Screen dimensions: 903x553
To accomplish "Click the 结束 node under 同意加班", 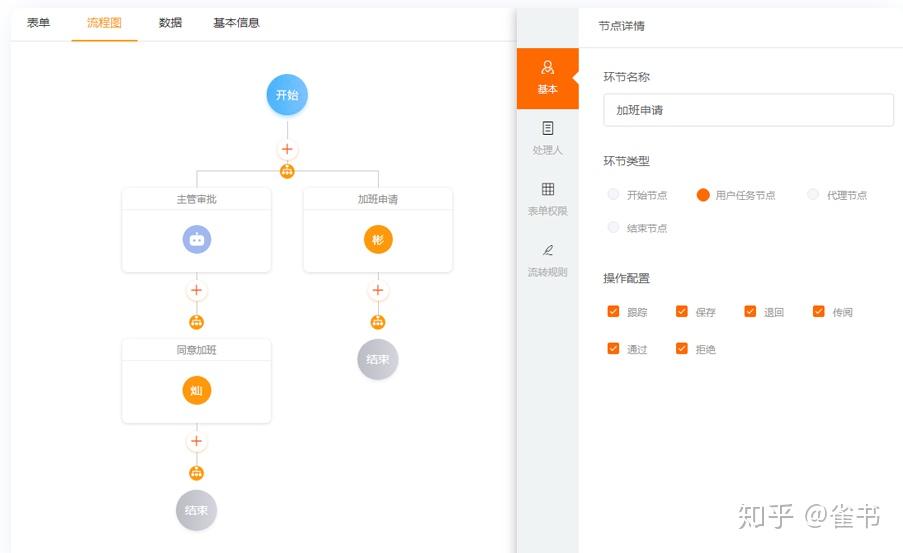I will (x=196, y=510).
